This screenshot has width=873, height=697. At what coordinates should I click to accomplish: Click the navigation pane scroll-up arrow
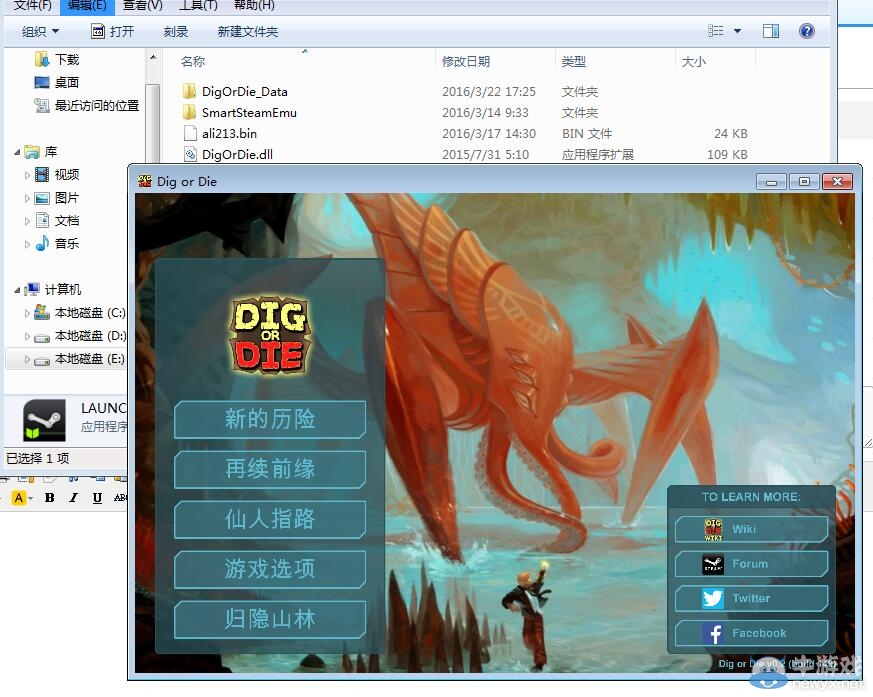(153, 57)
